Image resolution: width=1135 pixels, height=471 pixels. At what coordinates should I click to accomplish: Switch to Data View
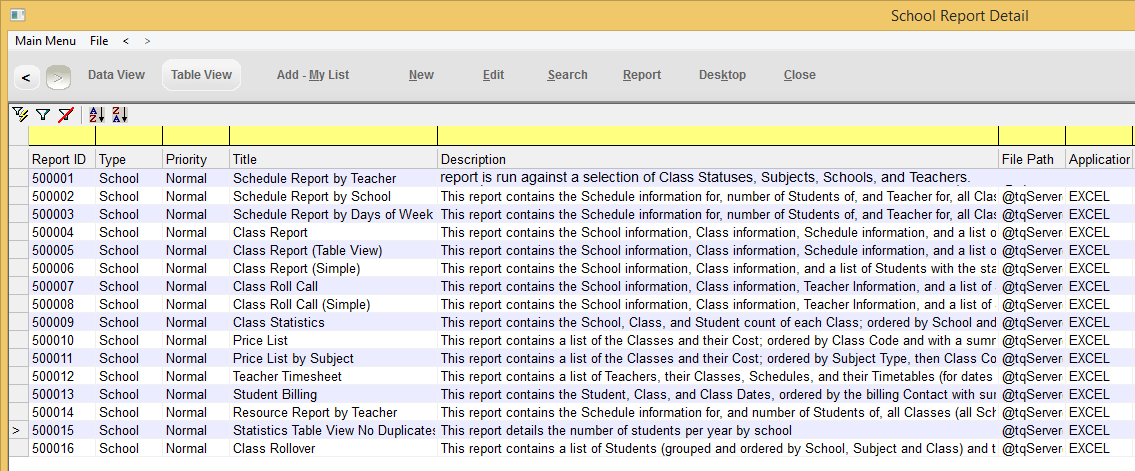point(116,75)
